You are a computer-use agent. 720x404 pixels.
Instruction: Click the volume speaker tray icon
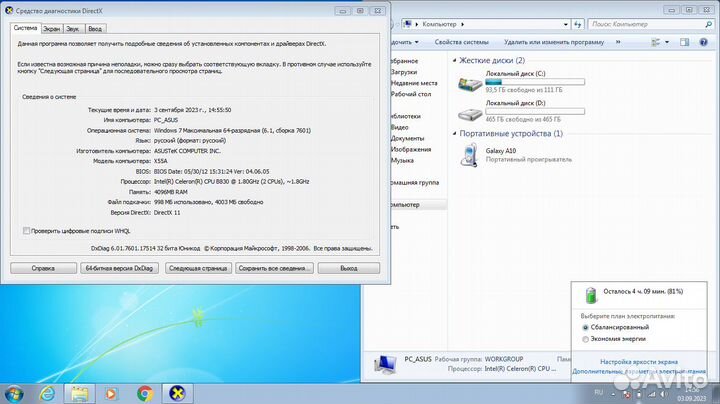click(664, 394)
